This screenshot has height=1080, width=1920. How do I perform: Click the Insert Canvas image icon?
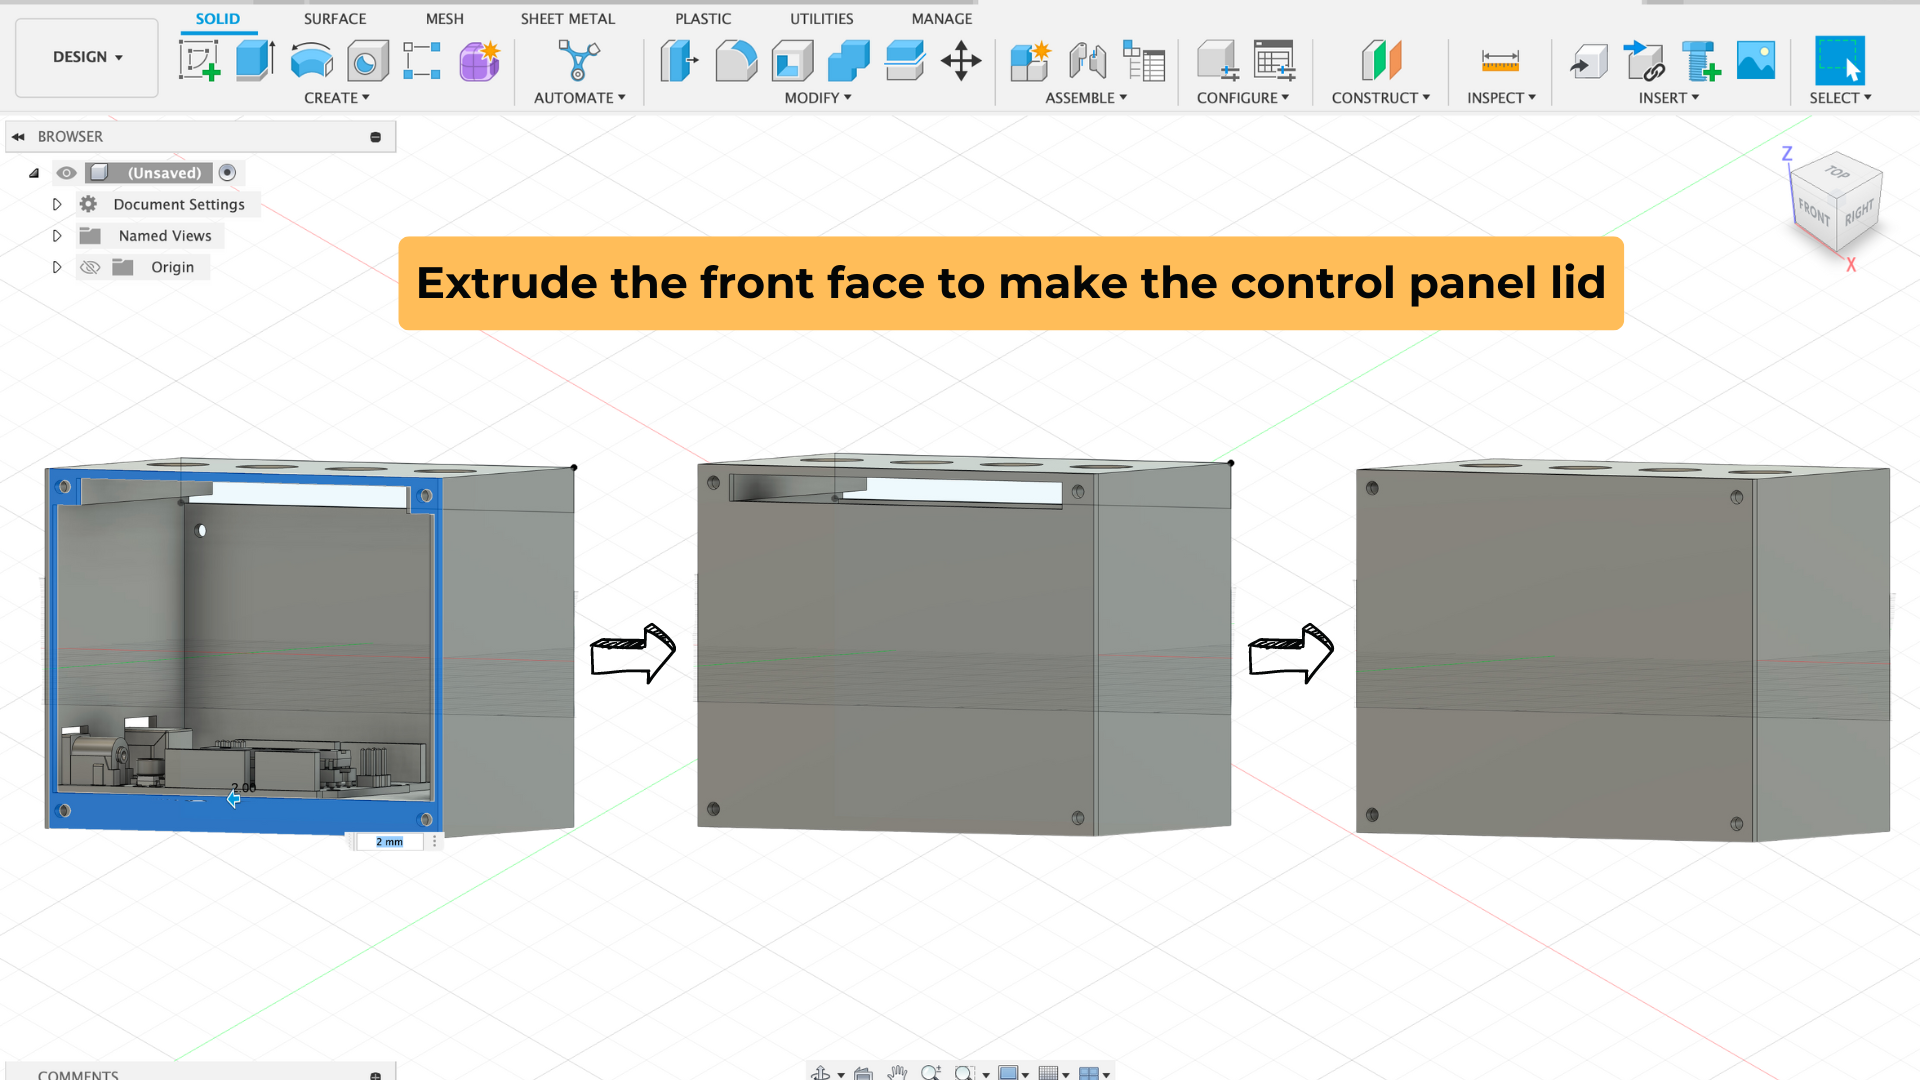coord(1756,60)
